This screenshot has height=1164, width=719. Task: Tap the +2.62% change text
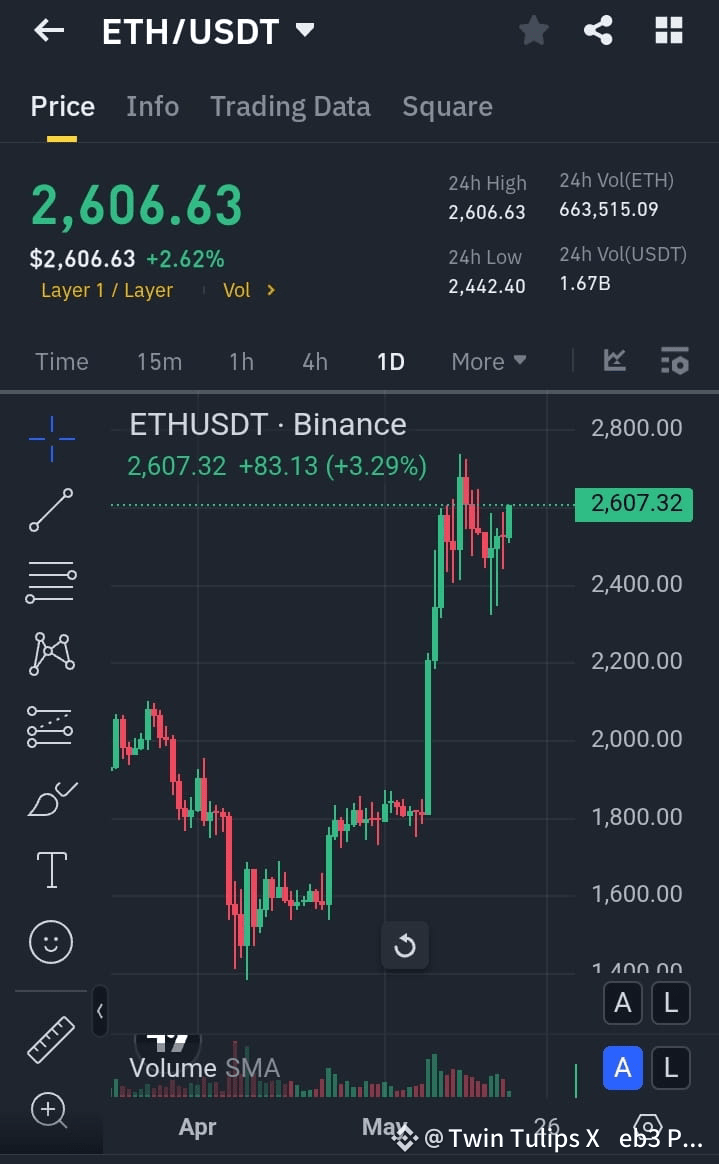pyautogui.click(x=185, y=259)
